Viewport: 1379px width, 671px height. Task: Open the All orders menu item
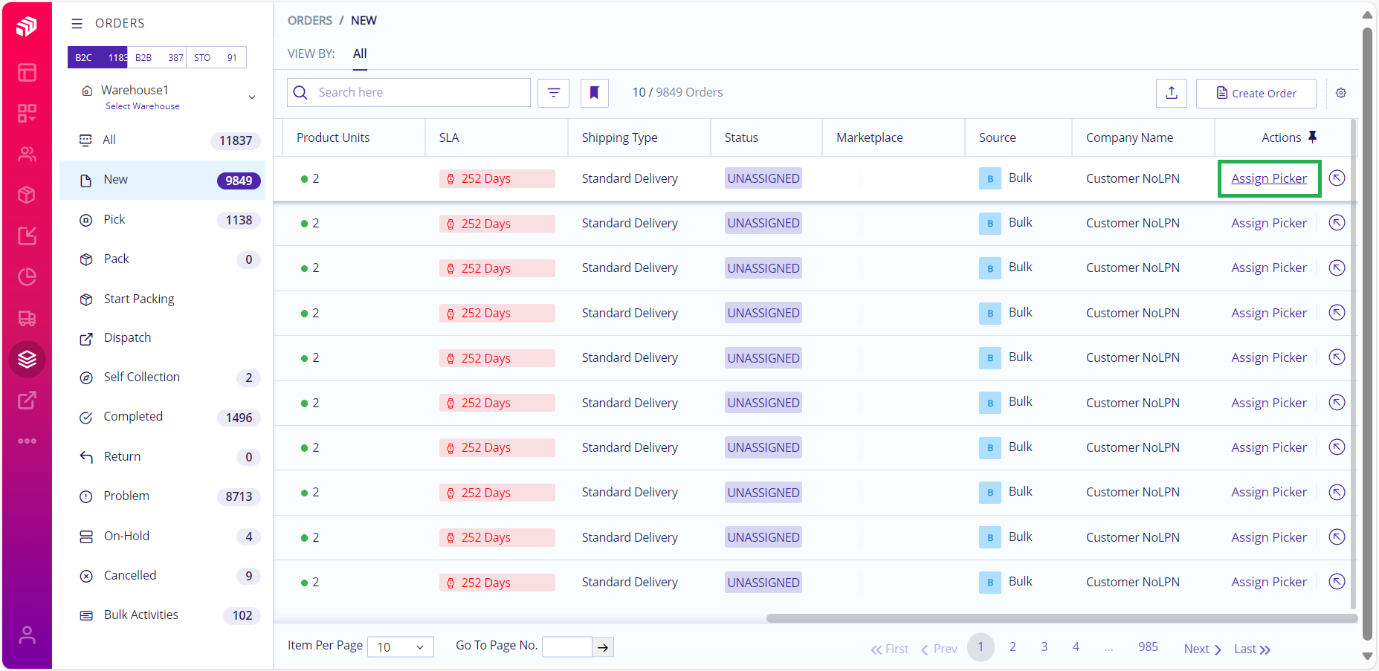coord(163,140)
